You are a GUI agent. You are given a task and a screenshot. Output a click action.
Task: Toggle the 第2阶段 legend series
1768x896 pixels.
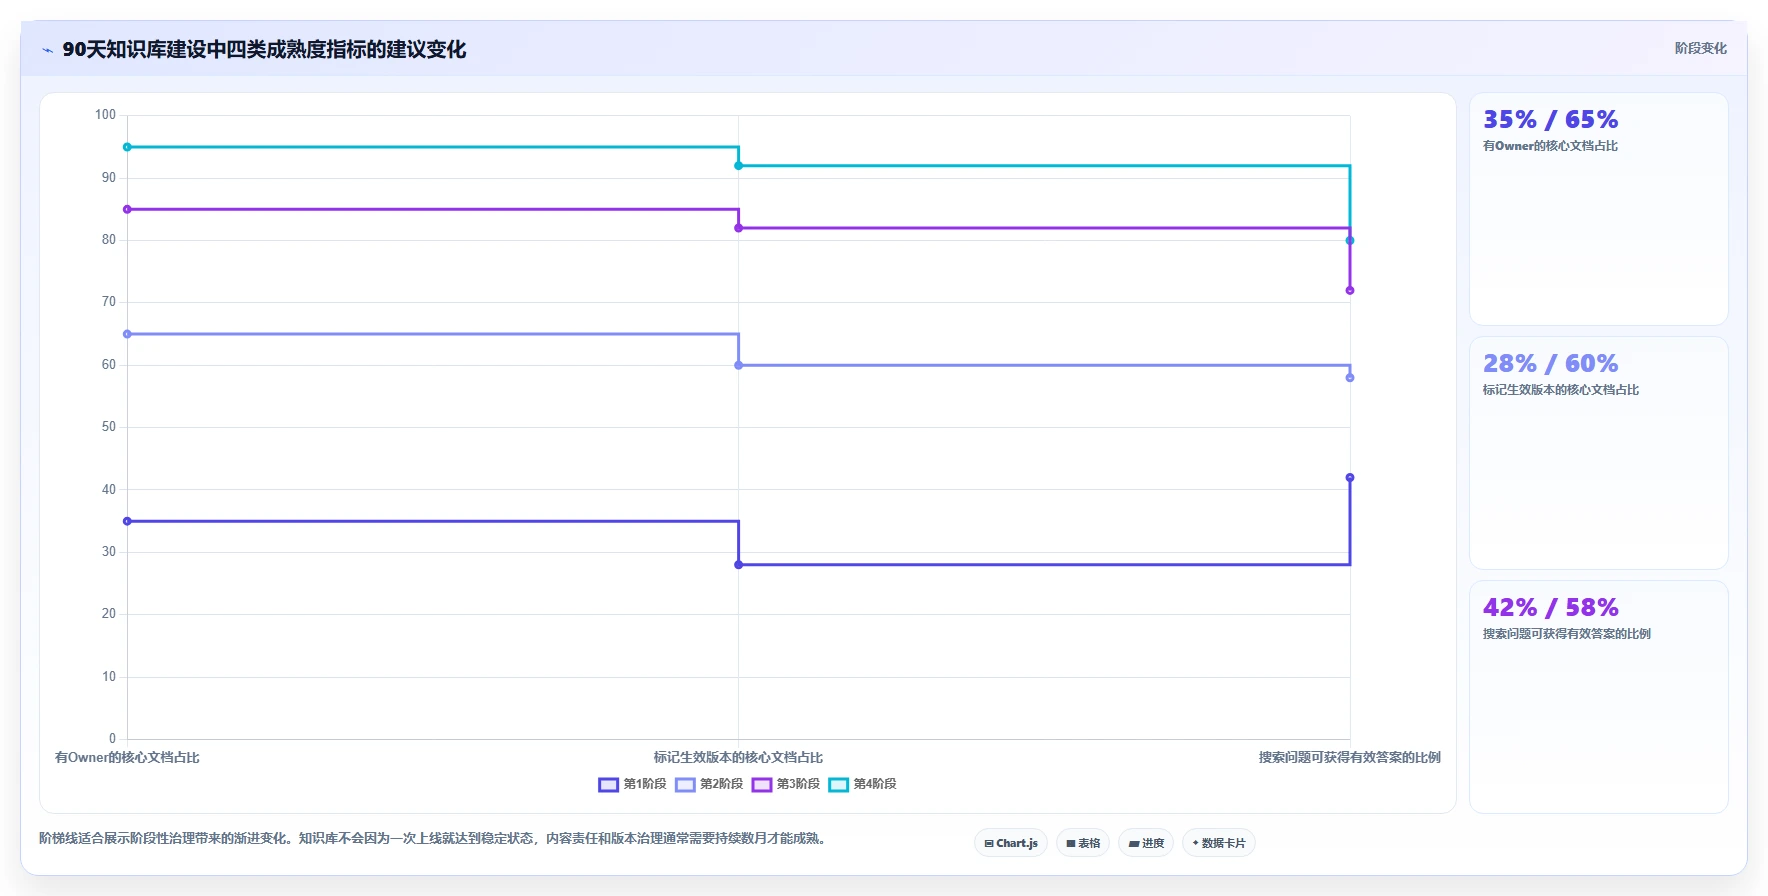709,784
